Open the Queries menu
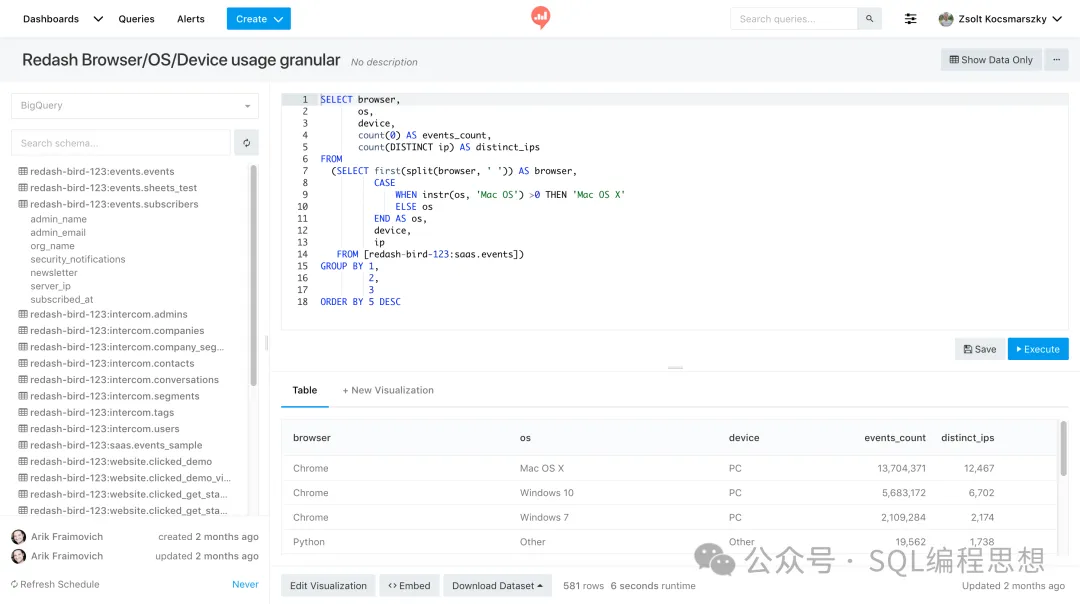 136,19
